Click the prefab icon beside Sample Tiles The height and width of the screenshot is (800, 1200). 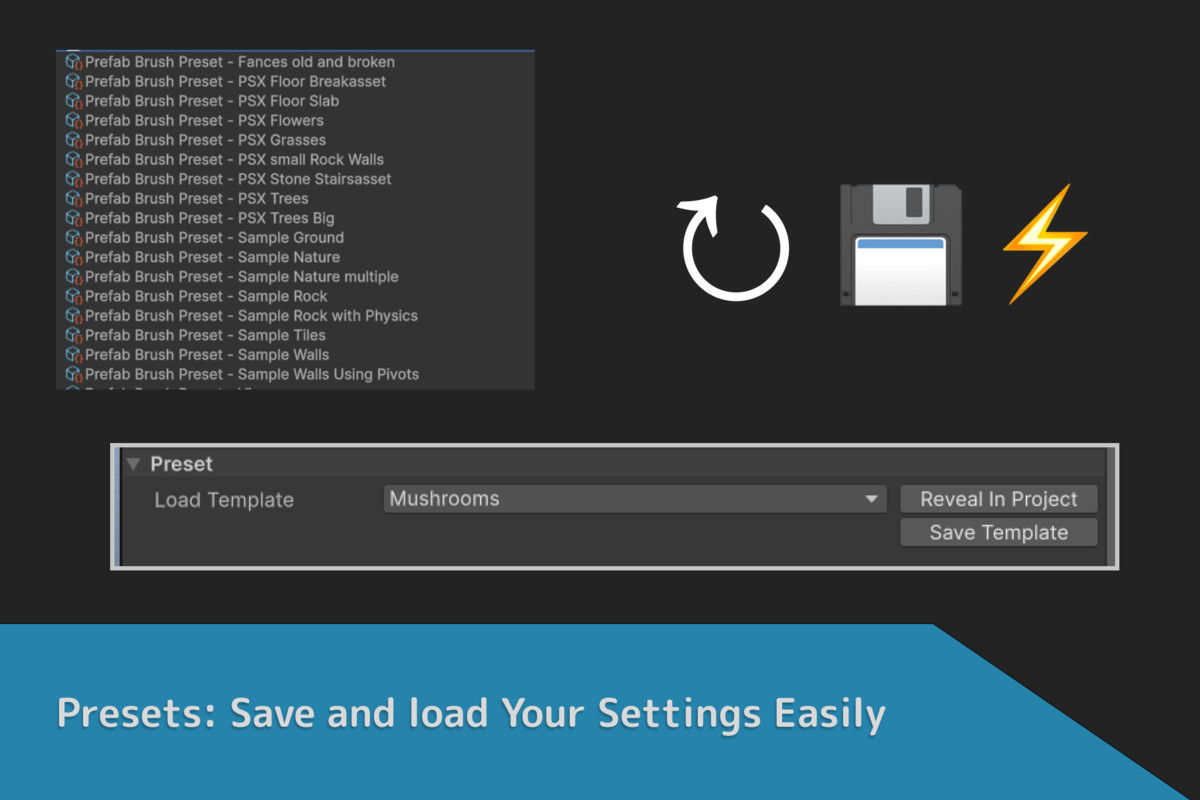click(74, 335)
